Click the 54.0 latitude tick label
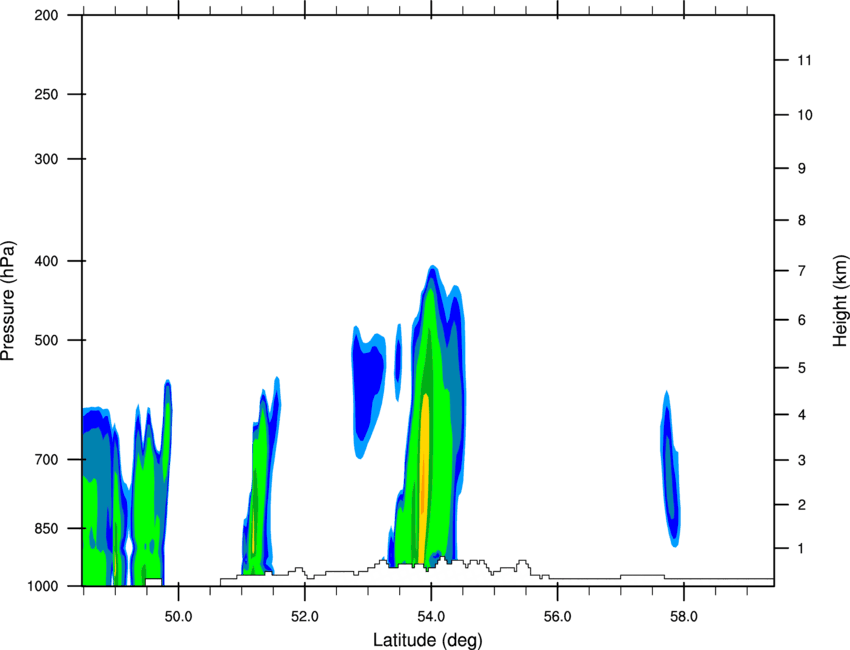Image resolution: width=850 pixels, height=650 pixels. (x=431, y=617)
